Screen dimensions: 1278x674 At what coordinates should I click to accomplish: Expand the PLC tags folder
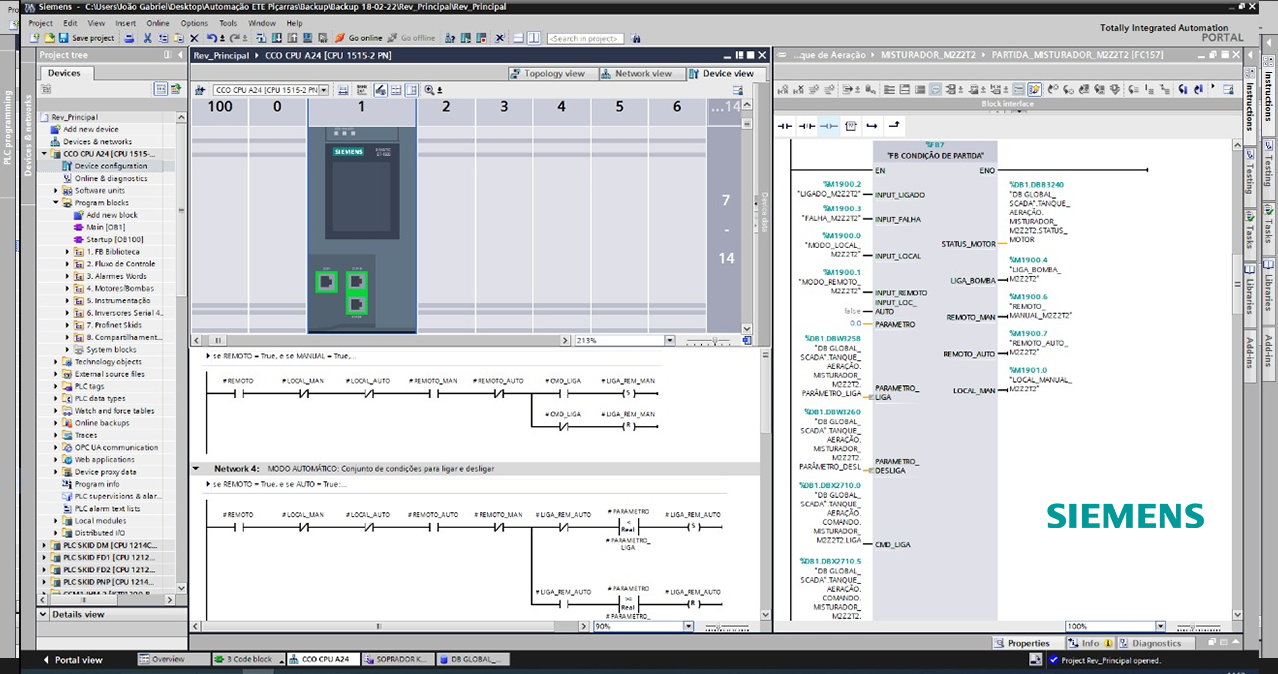57,386
